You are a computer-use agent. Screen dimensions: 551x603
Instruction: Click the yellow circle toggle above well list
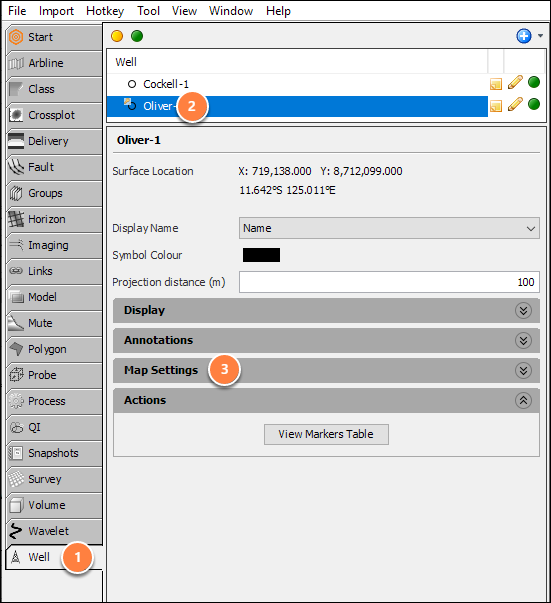pos(117,36)
